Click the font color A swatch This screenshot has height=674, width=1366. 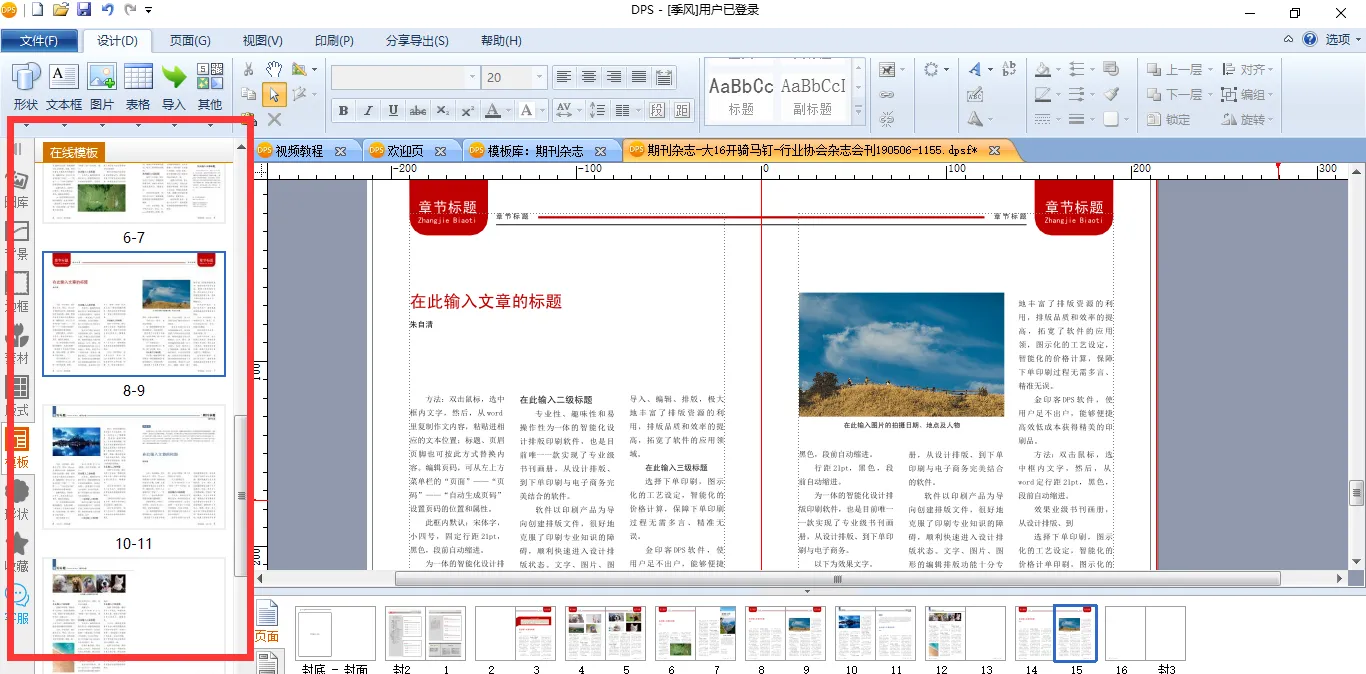[x=492, y=111]
